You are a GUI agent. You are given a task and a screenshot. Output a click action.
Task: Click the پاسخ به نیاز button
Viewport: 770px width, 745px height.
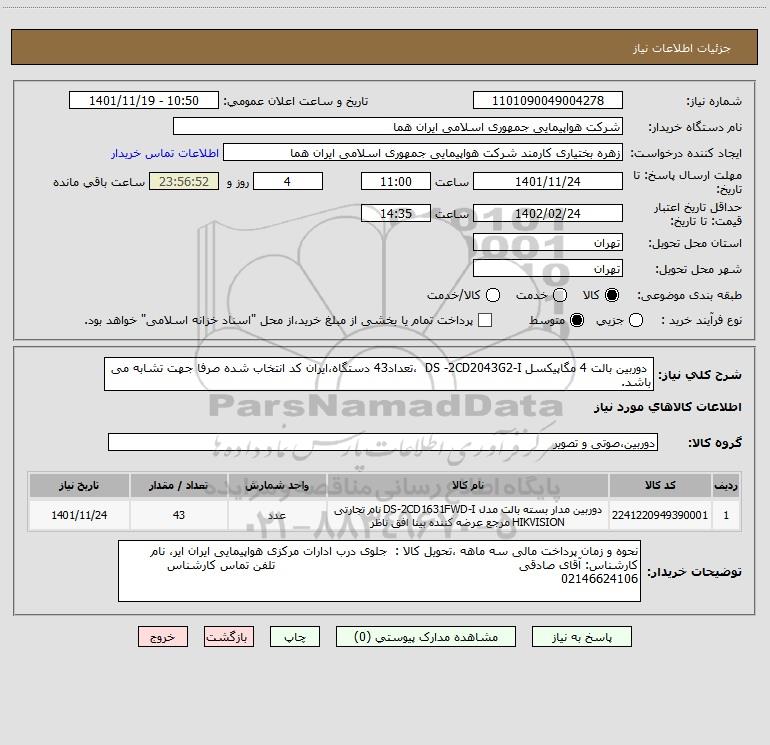582,637
